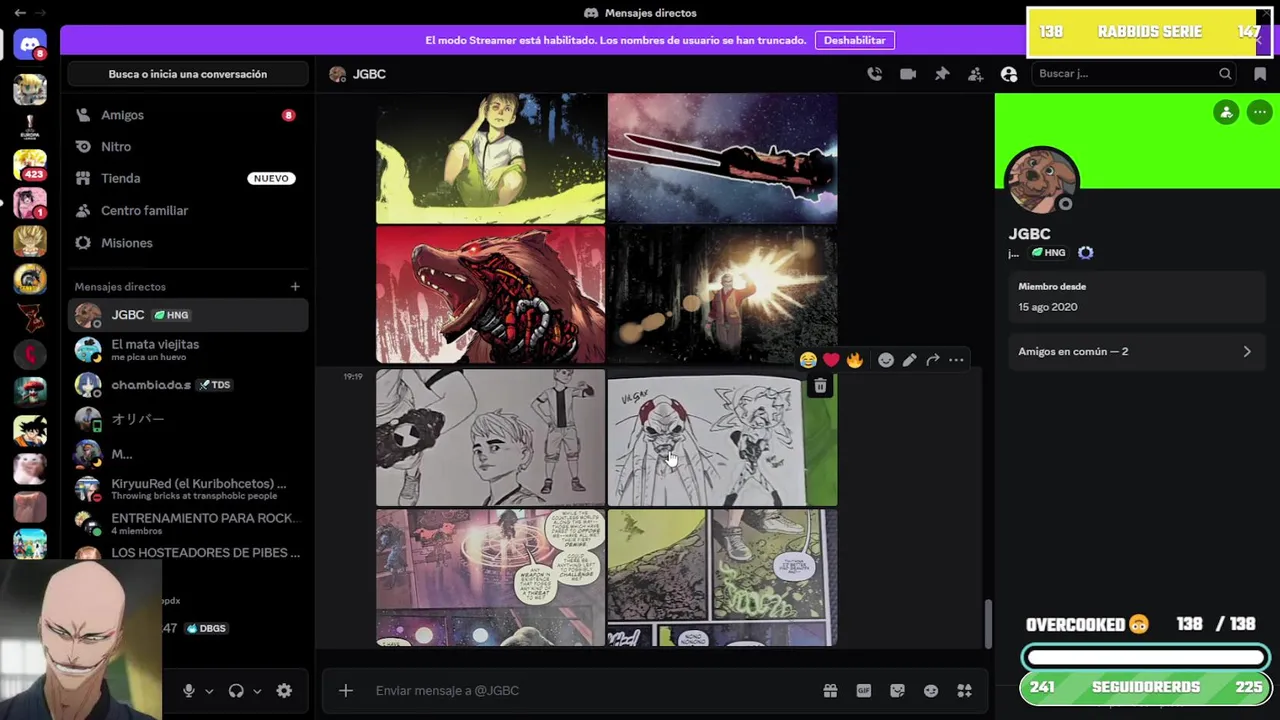The height and width of the screenshot is (720, 1280).
Task: Go back with navigation arrow
Action: [20, 13]
